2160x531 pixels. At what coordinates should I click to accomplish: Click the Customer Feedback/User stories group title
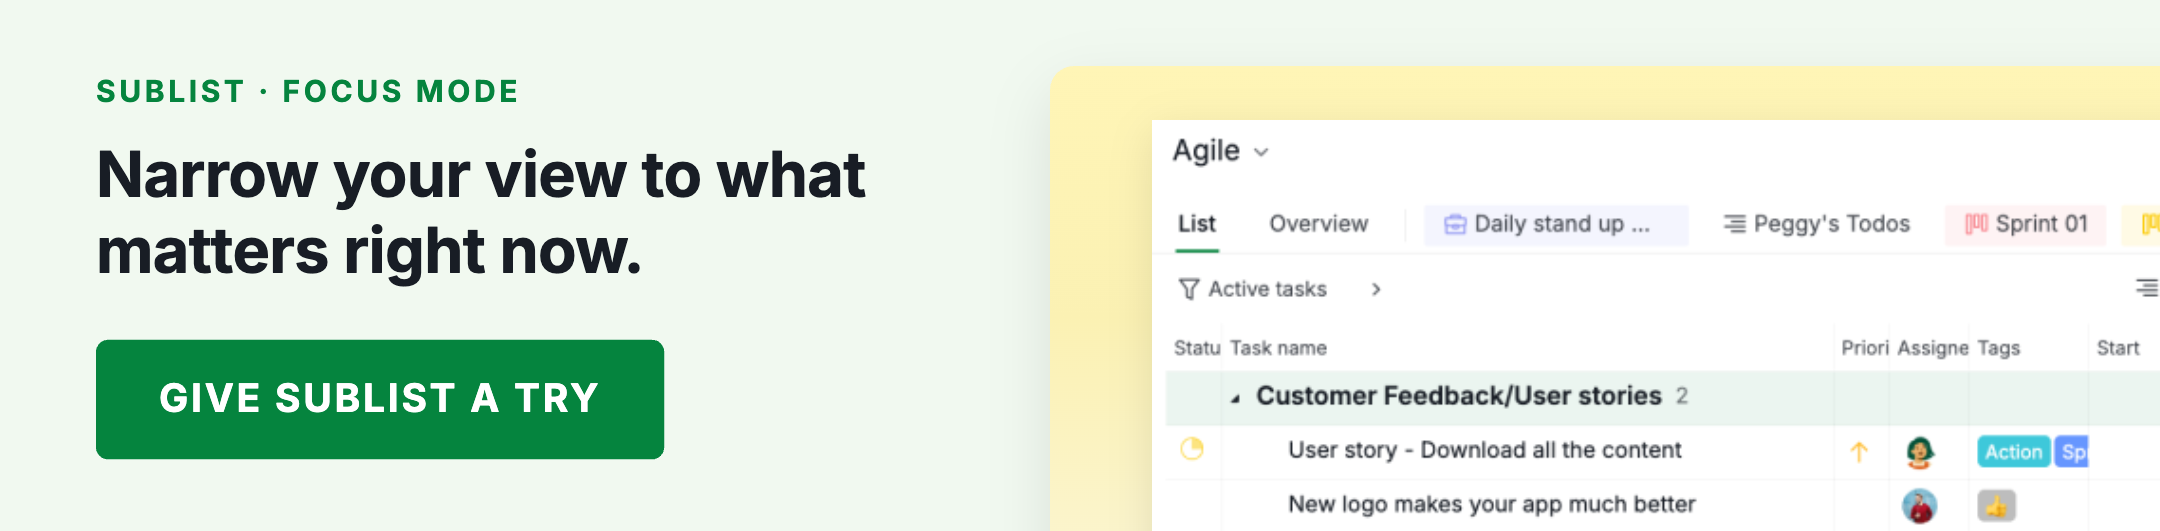[1458, 396]
